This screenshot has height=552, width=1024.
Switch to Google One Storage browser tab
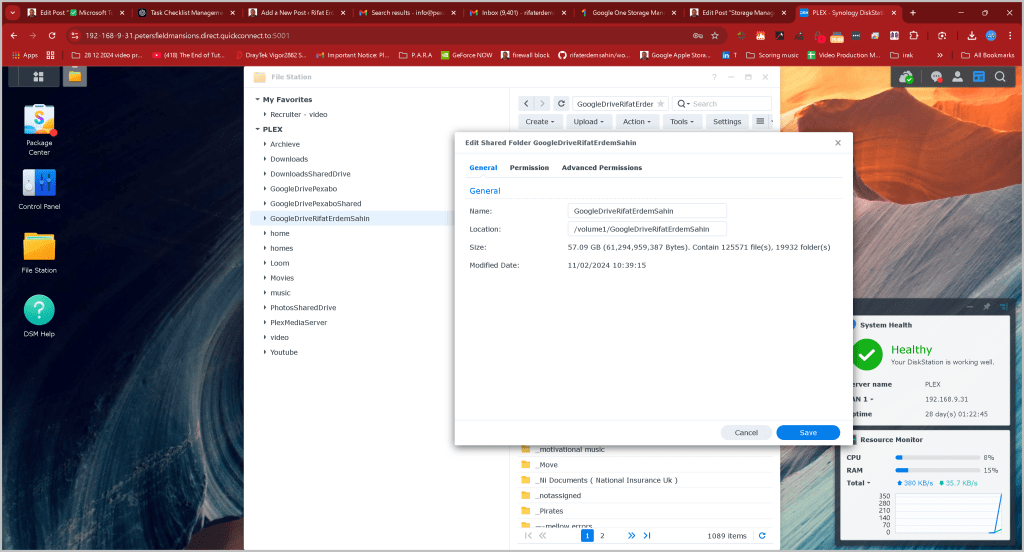click(628, 12)
